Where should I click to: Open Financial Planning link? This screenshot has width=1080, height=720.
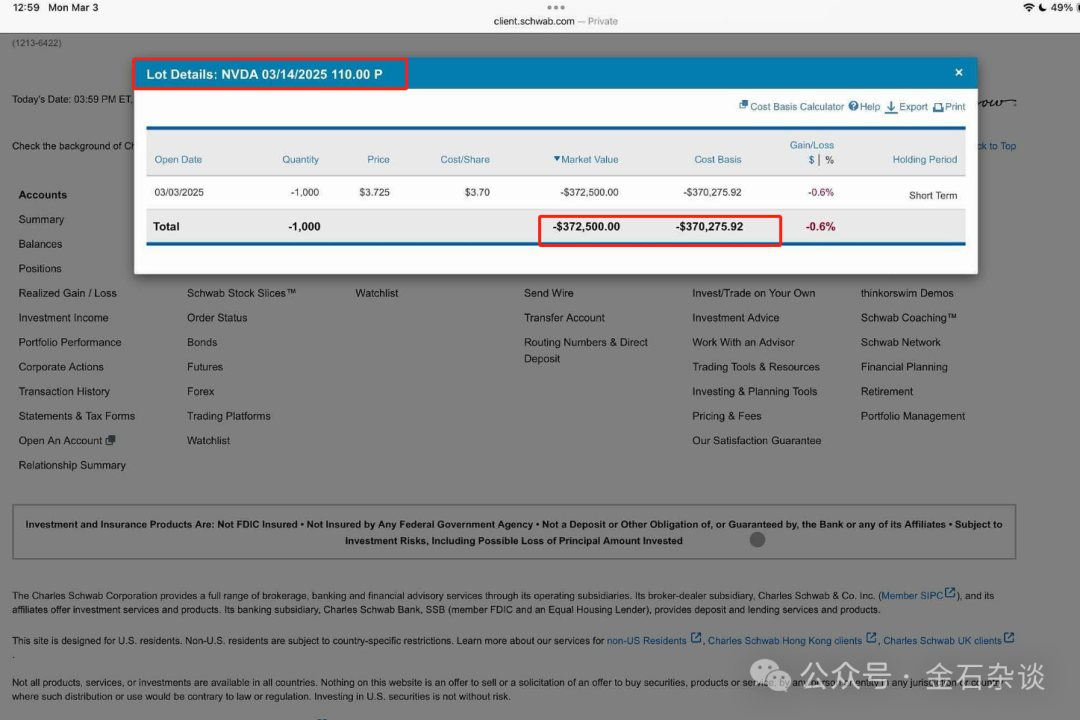[904, 367]
